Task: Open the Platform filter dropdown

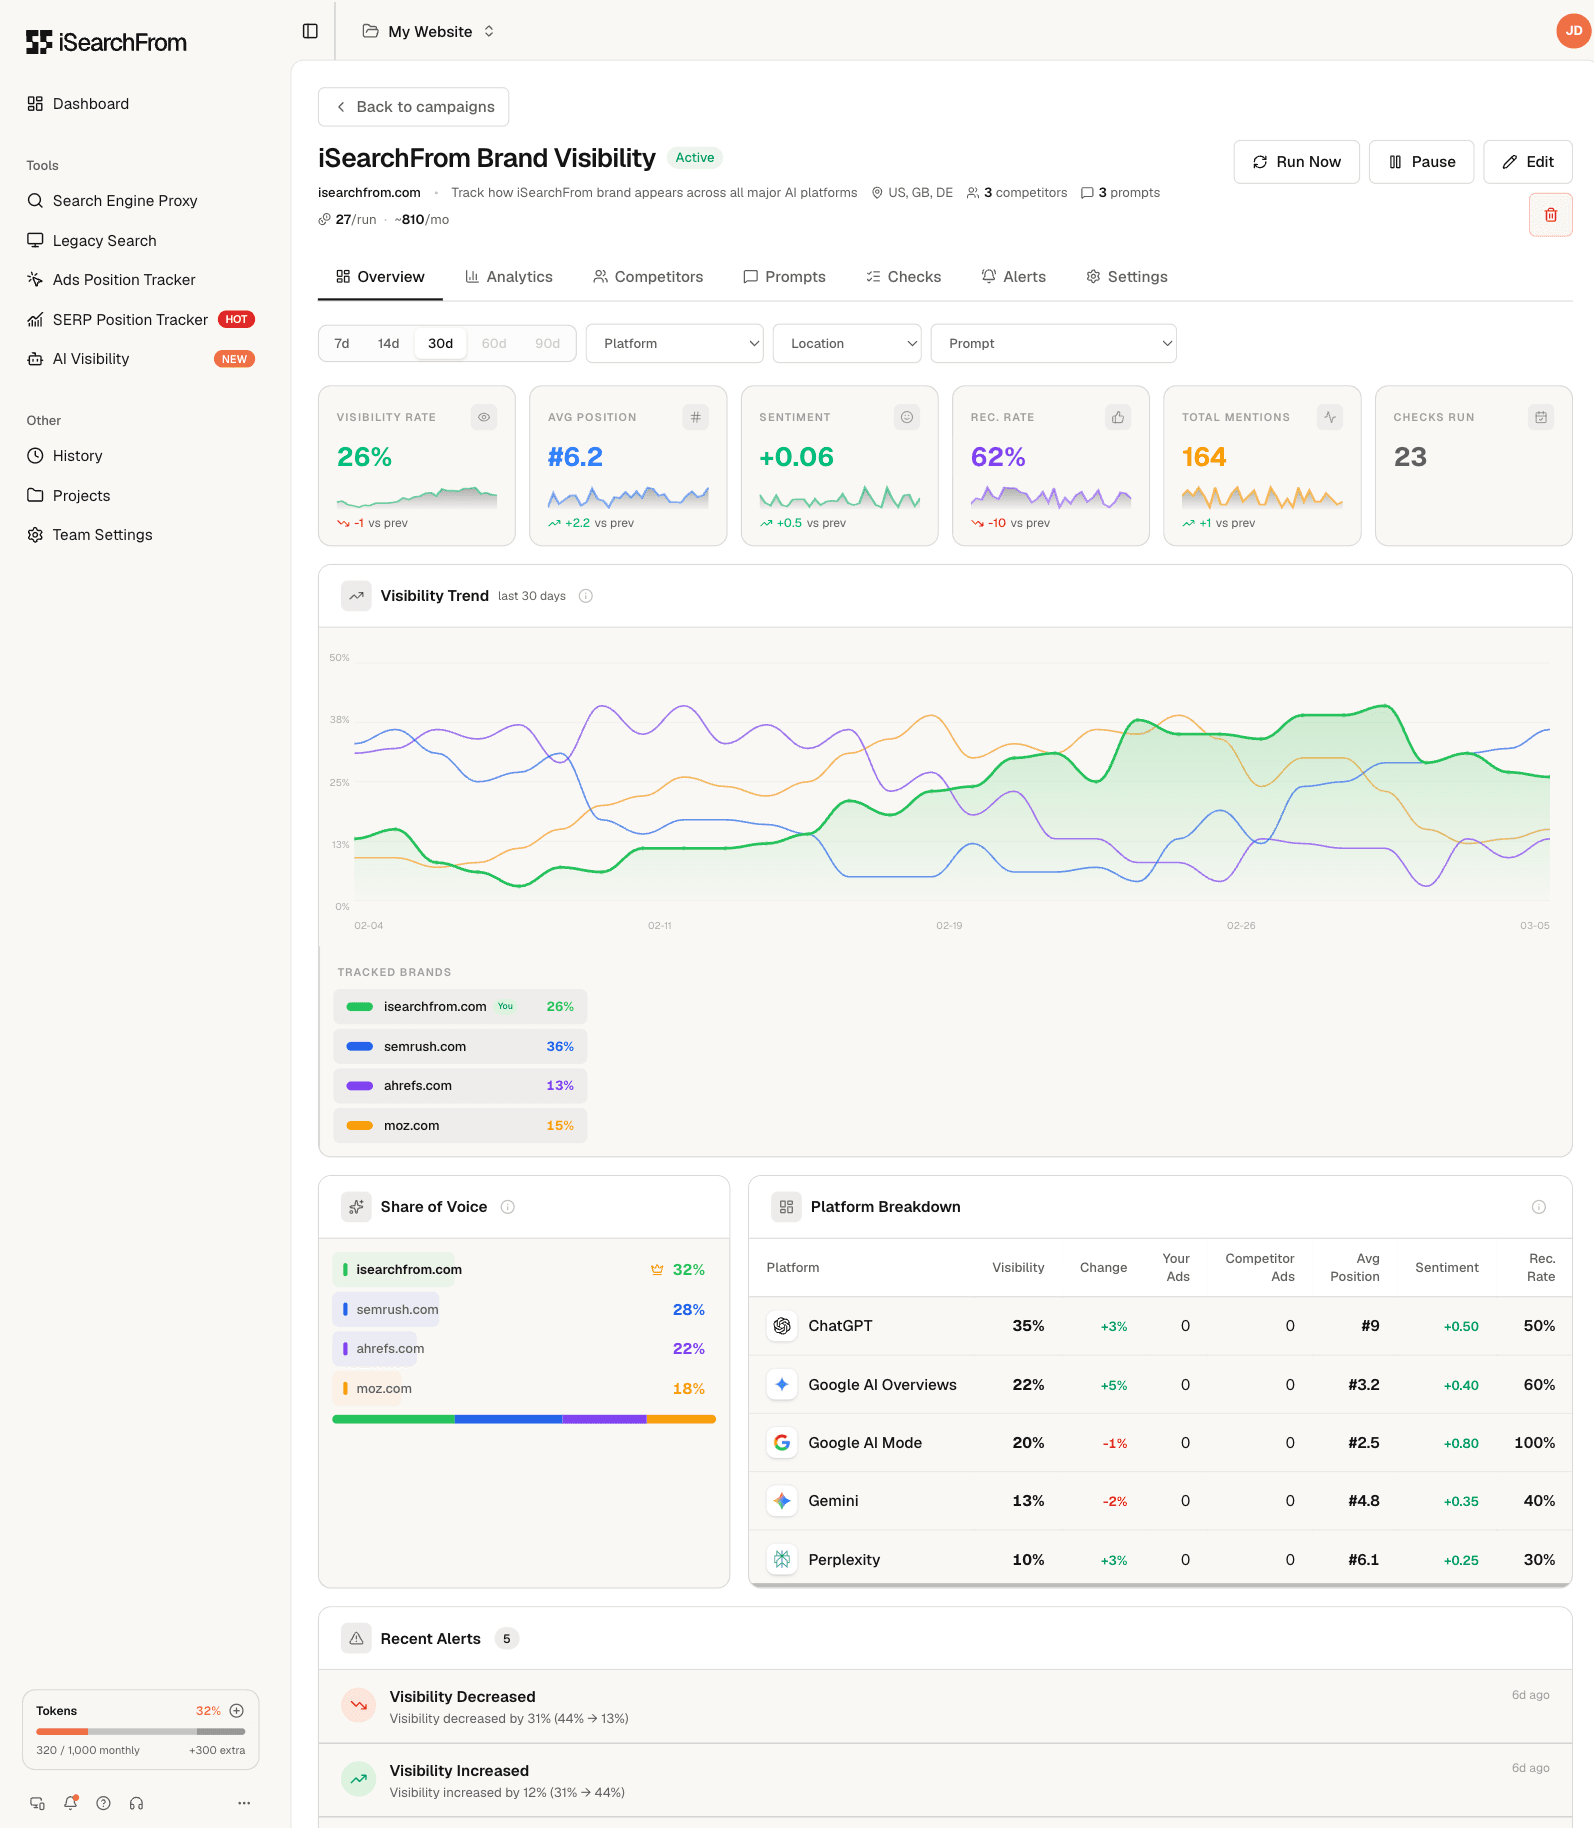Action: [x=675, y=343]
